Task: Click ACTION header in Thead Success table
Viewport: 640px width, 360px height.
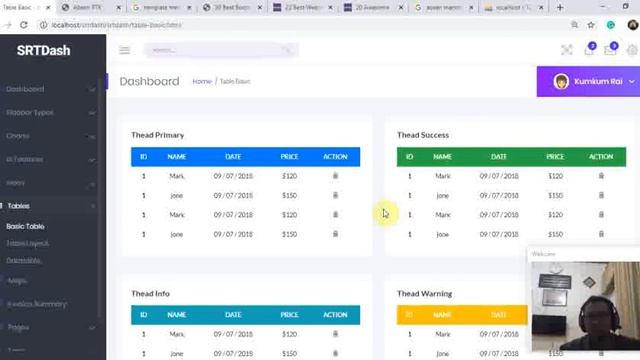Action: point(601,157)
